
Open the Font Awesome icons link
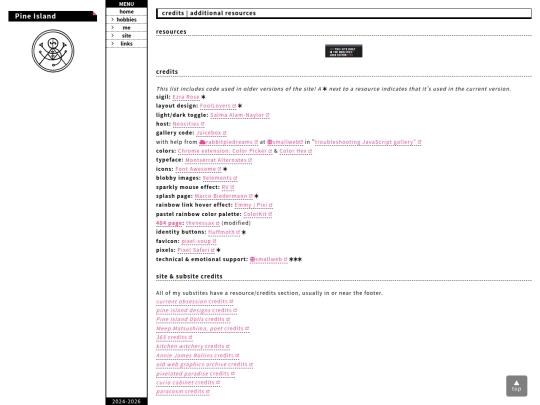tap(198, 169)
